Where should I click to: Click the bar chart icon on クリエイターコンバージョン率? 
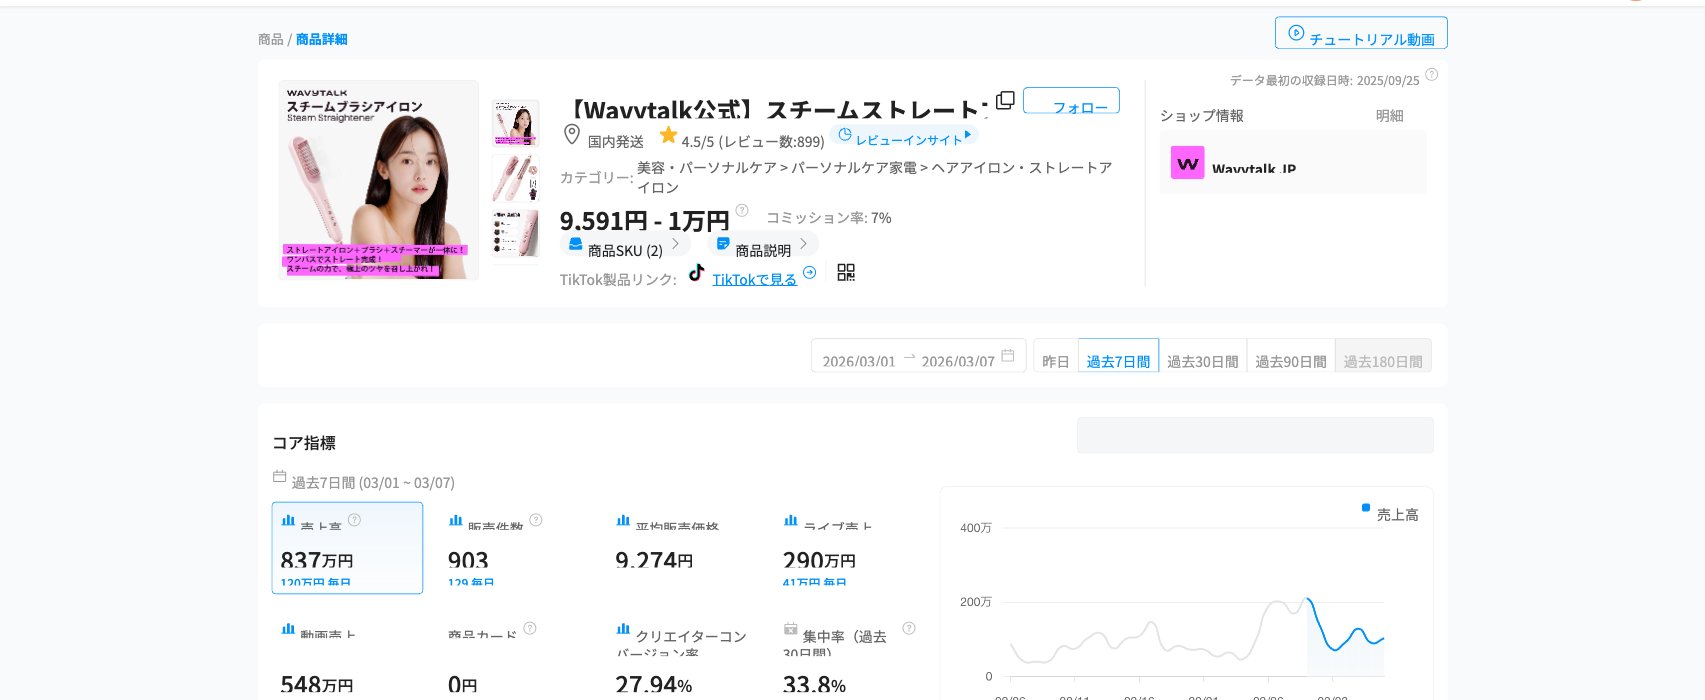623,629
